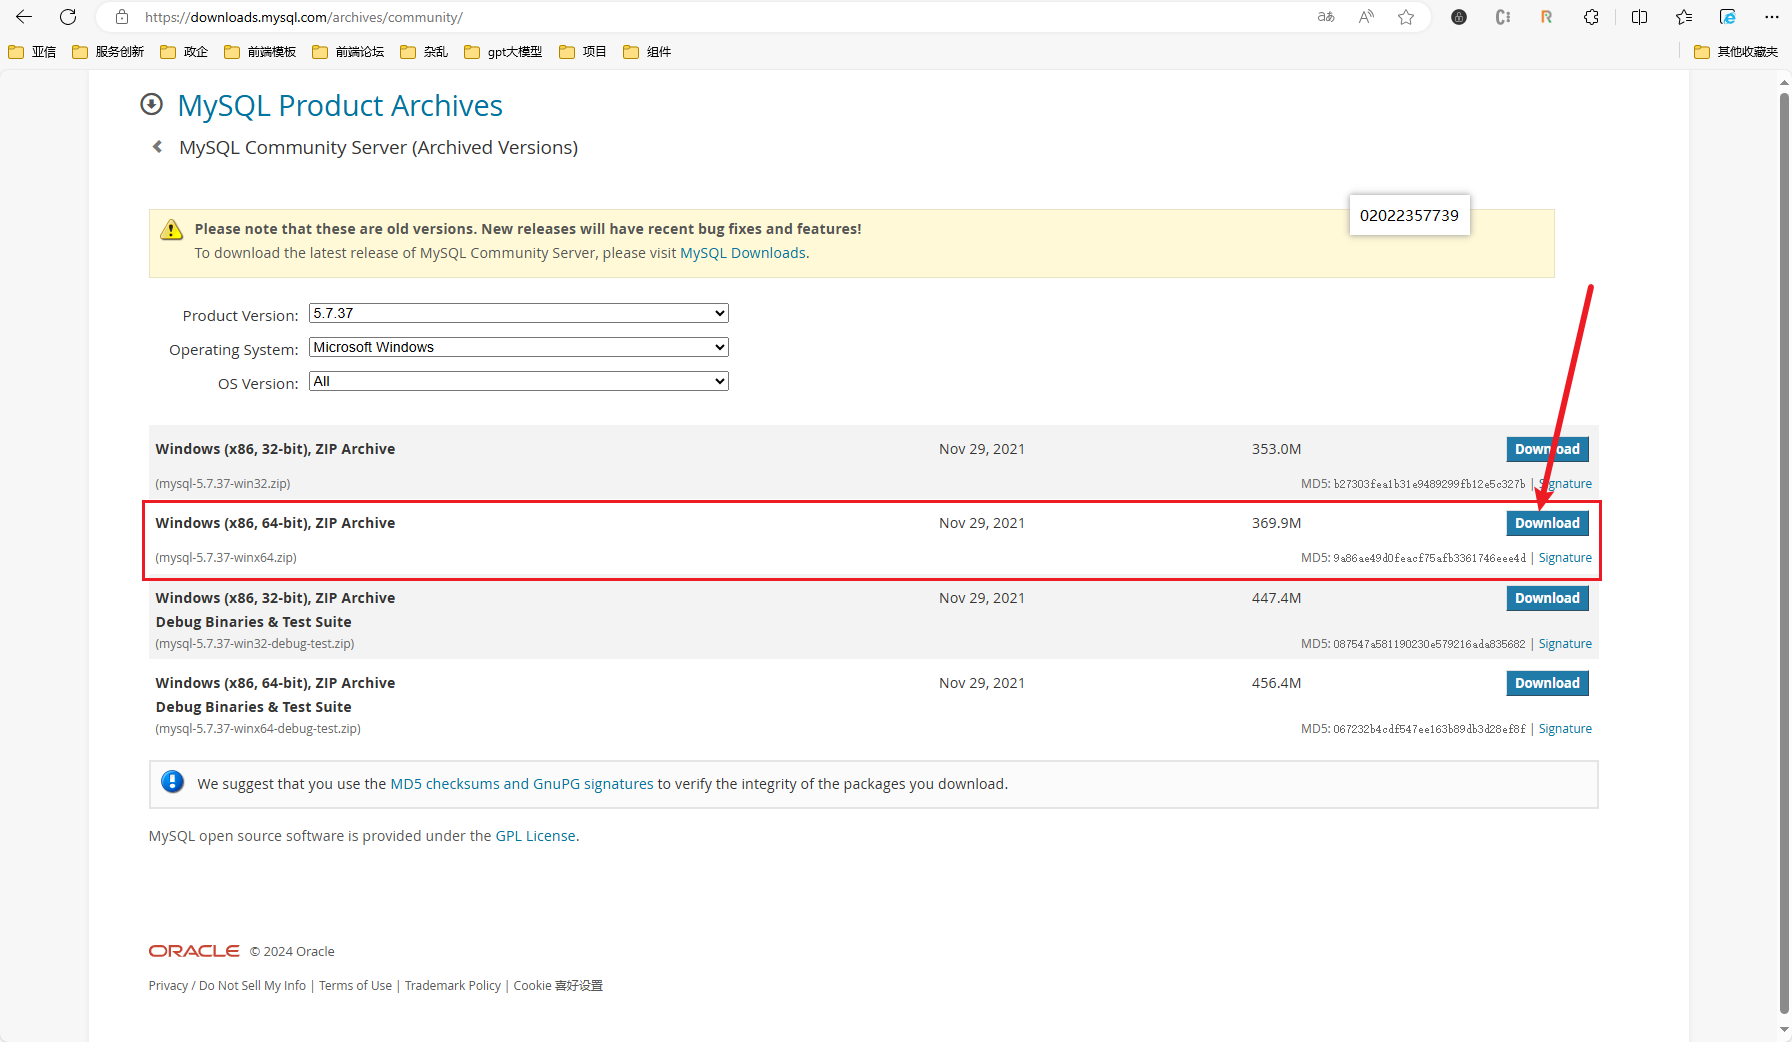Add the page to favorites with the star icon

pyautogui.click(x=1406, y=17)
